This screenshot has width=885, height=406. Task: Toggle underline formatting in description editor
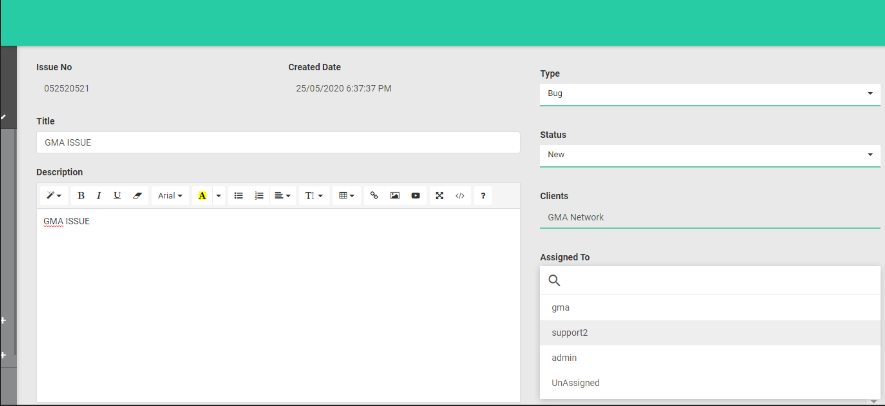[116, 196]
